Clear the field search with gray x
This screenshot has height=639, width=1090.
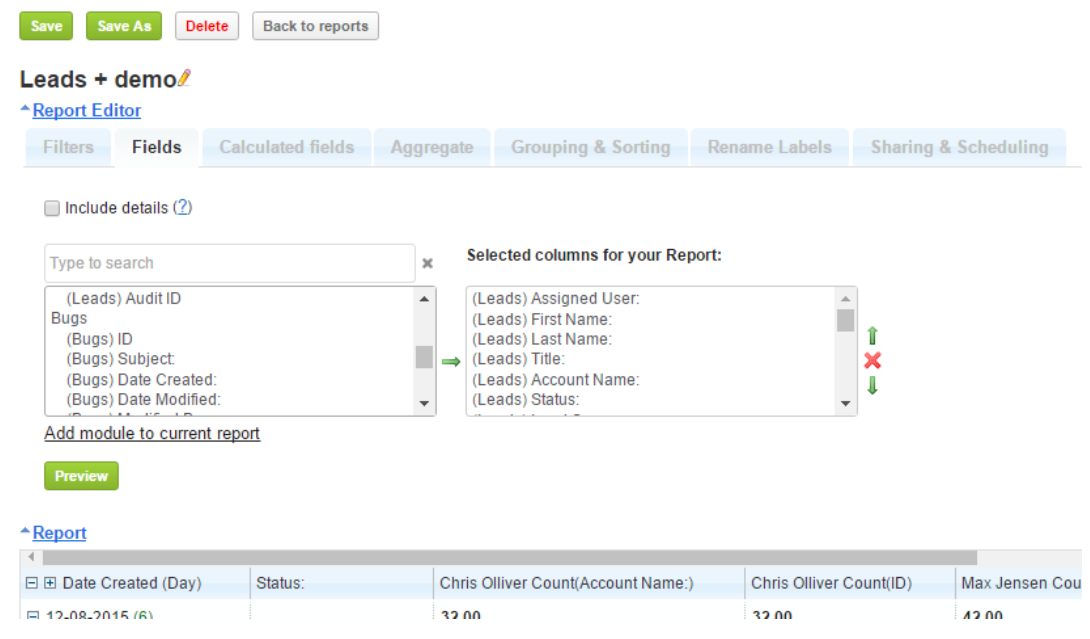(x=427, y=264)
